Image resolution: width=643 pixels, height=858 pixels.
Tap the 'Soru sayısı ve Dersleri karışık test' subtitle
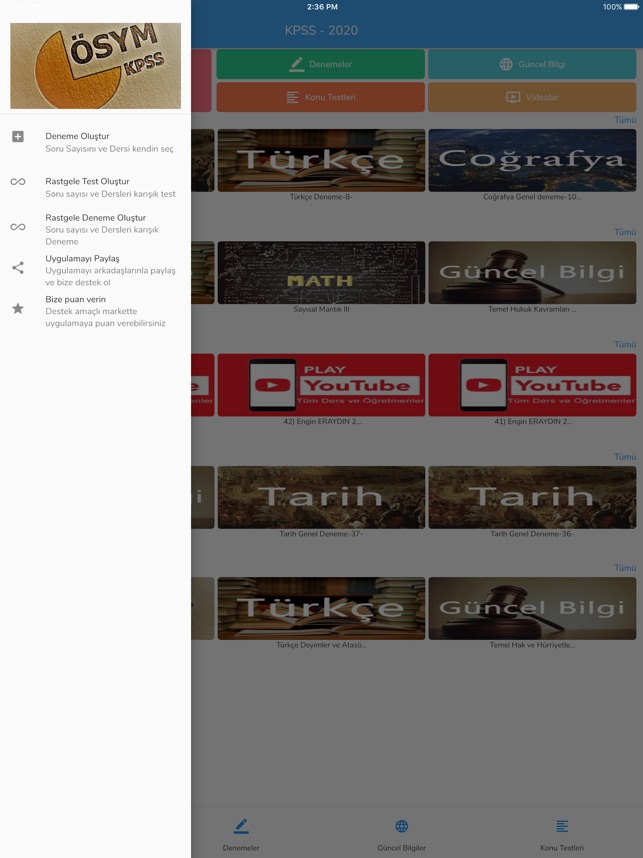tap(111, 194)
